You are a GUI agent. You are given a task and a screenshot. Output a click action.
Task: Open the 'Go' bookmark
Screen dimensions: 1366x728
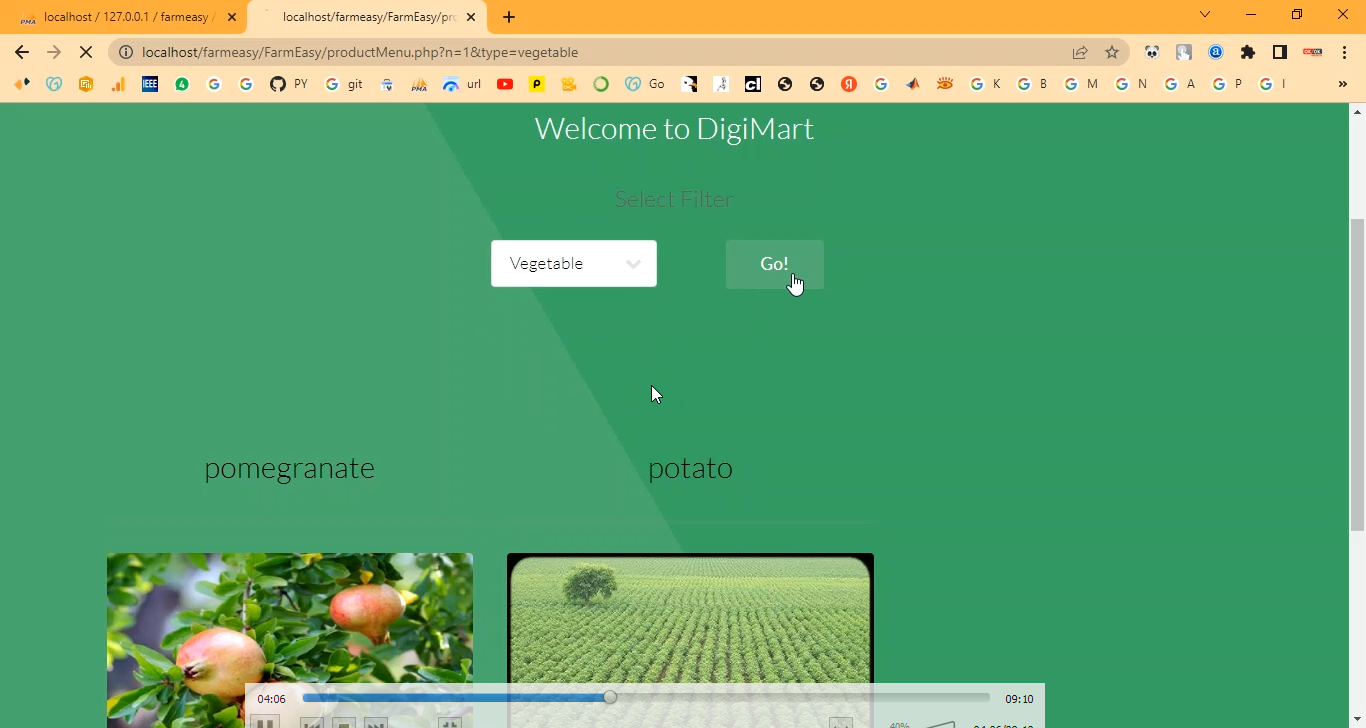(645, 84)
